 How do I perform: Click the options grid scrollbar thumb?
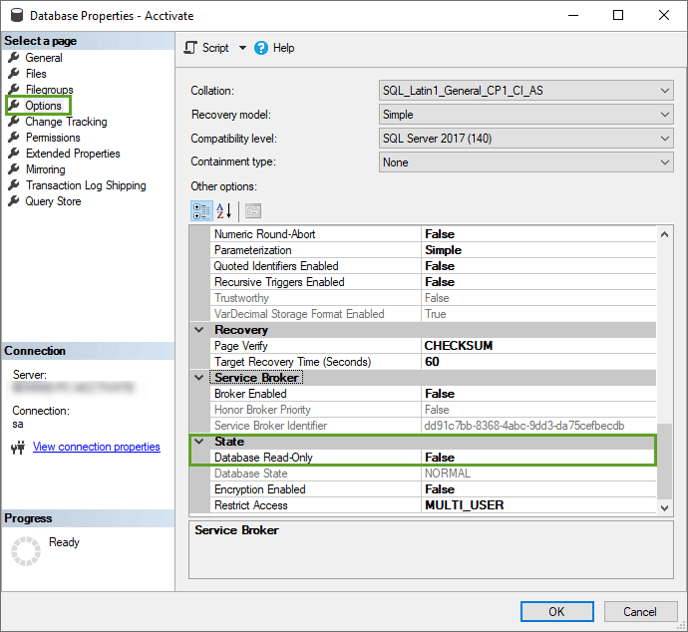click(664, 461)
